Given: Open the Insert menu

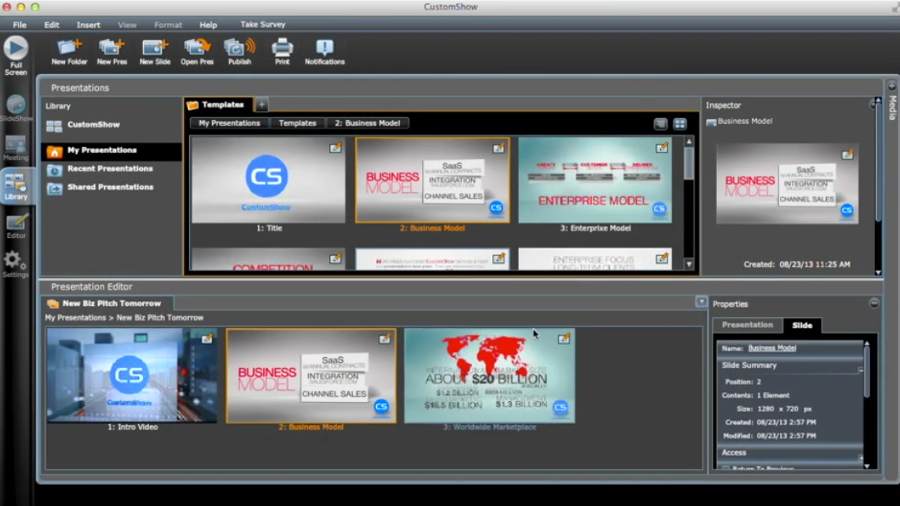Looking at the screenshot, I should point(88,25).
